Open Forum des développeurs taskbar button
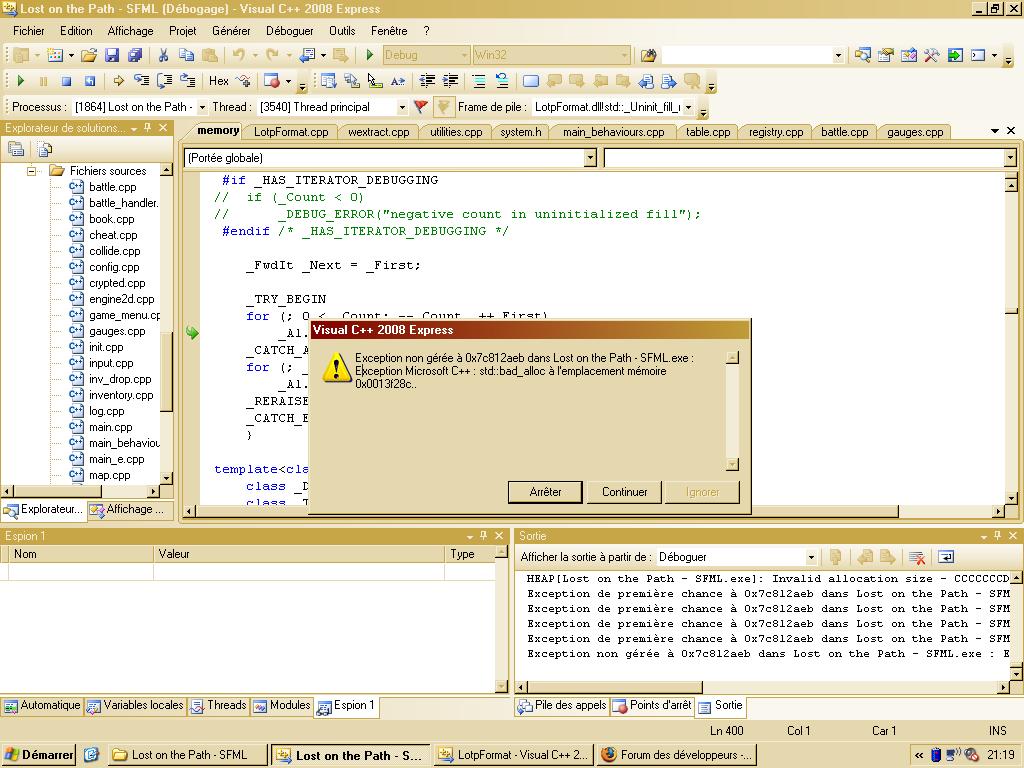Screen dimensions: 1024x768 click(676, 755)
